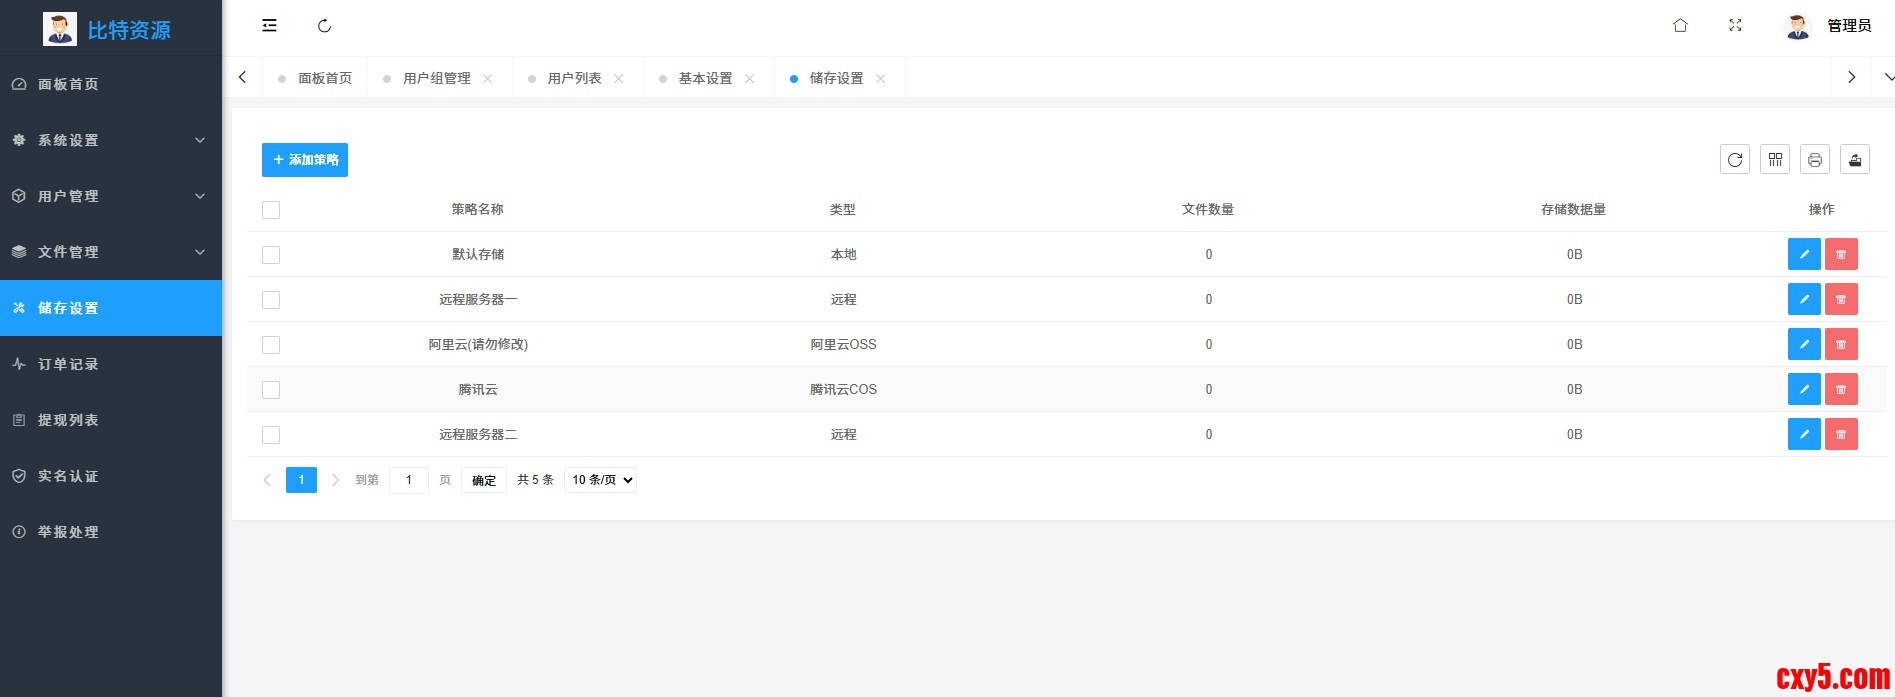Edit the 默认存储 policy
This screenshot has width=1895, height=697.
point(1804,255)
